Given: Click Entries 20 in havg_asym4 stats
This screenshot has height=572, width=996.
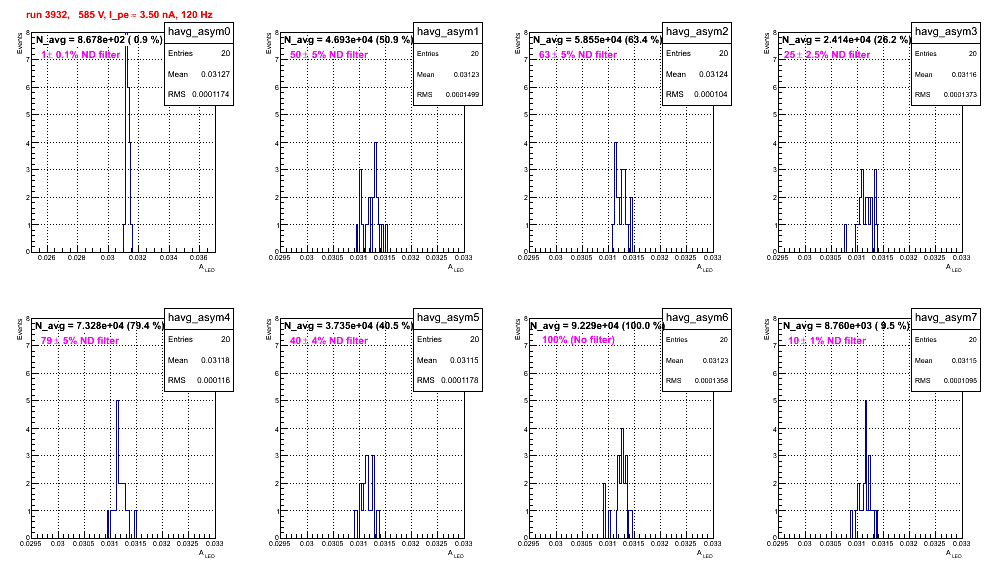Looking at the screenshot, I should [199, 339].
